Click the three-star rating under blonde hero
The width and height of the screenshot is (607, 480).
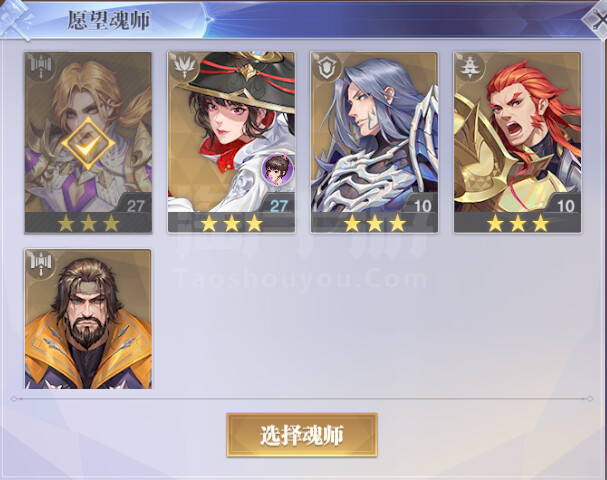click(88, 223)
